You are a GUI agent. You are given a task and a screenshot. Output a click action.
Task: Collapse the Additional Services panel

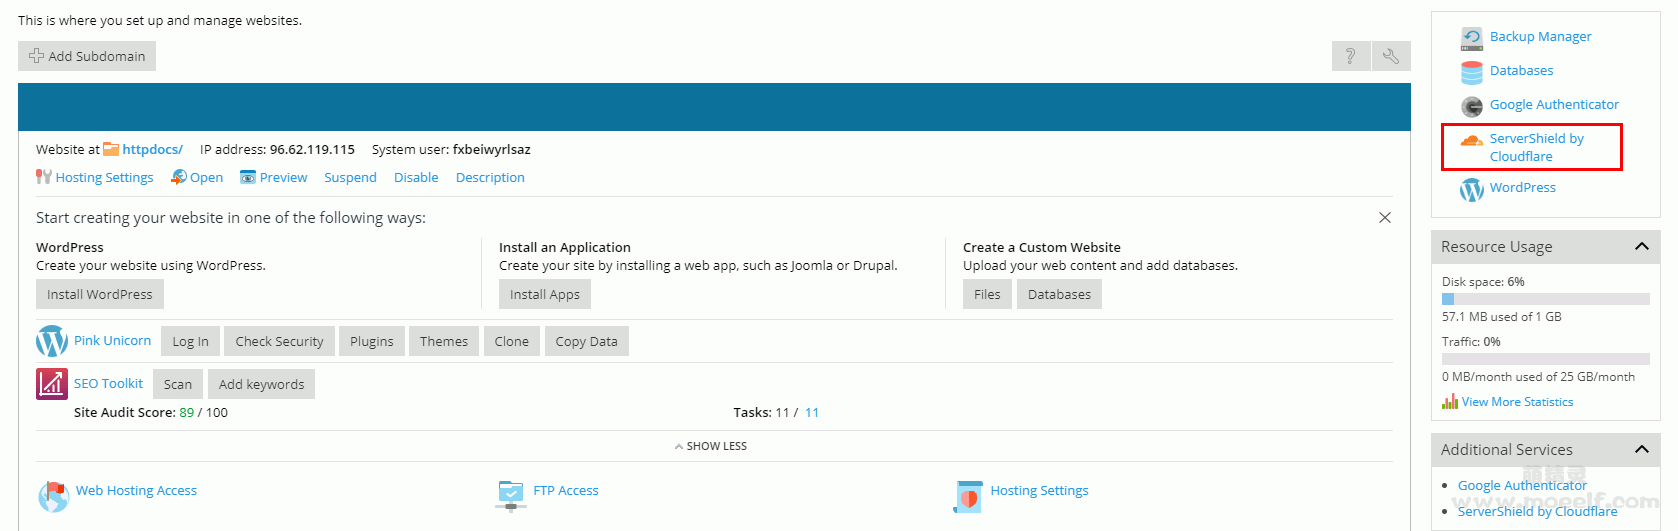pyautogui.click(x=1641, y=450)
